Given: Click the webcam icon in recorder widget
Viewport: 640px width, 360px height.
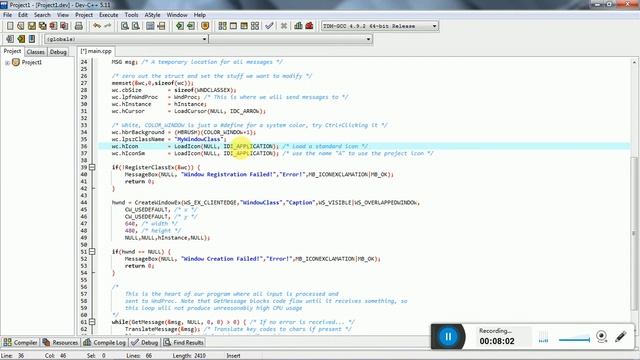Looking at the screenshot, I should (601, 337).
